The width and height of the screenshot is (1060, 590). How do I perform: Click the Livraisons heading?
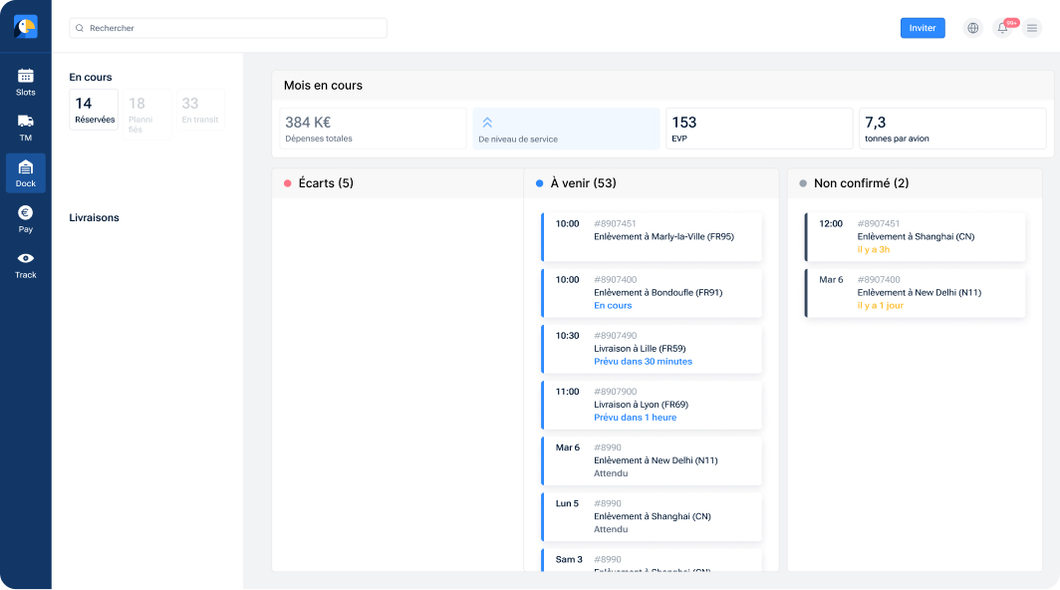(x=94, y=218)
